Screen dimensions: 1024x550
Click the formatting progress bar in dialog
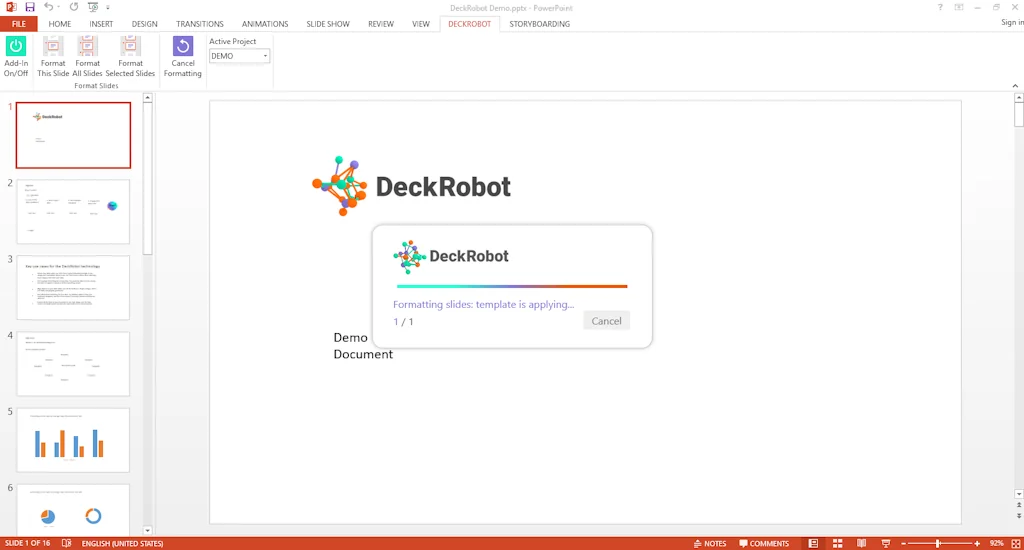click(x=512, y=286)
